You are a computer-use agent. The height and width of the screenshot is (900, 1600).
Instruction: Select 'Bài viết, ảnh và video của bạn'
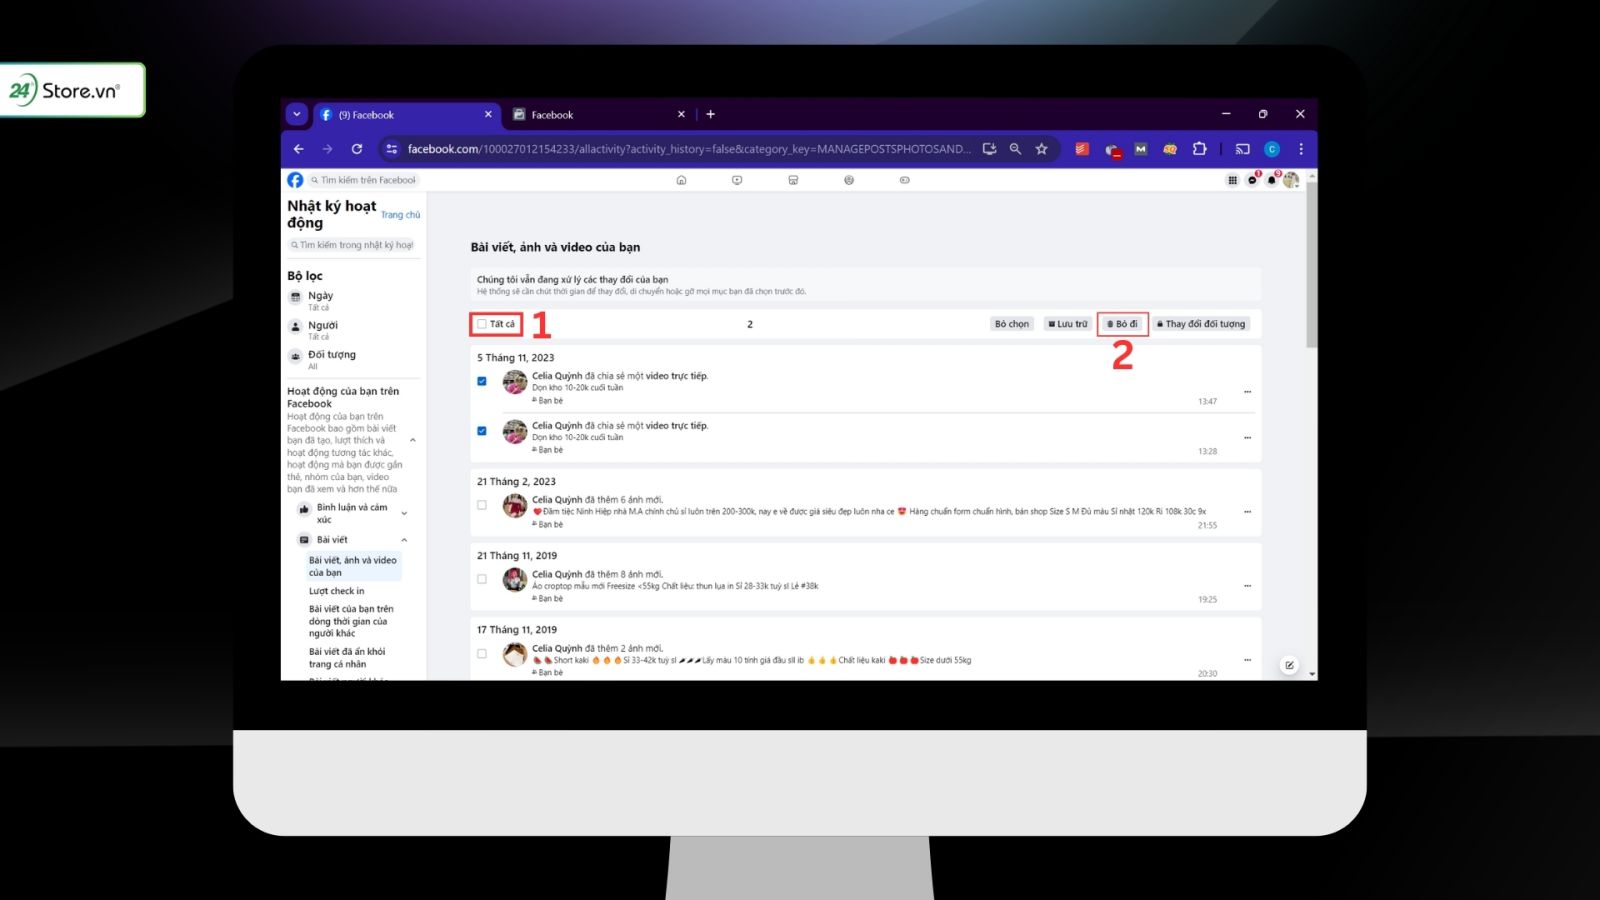353,566
